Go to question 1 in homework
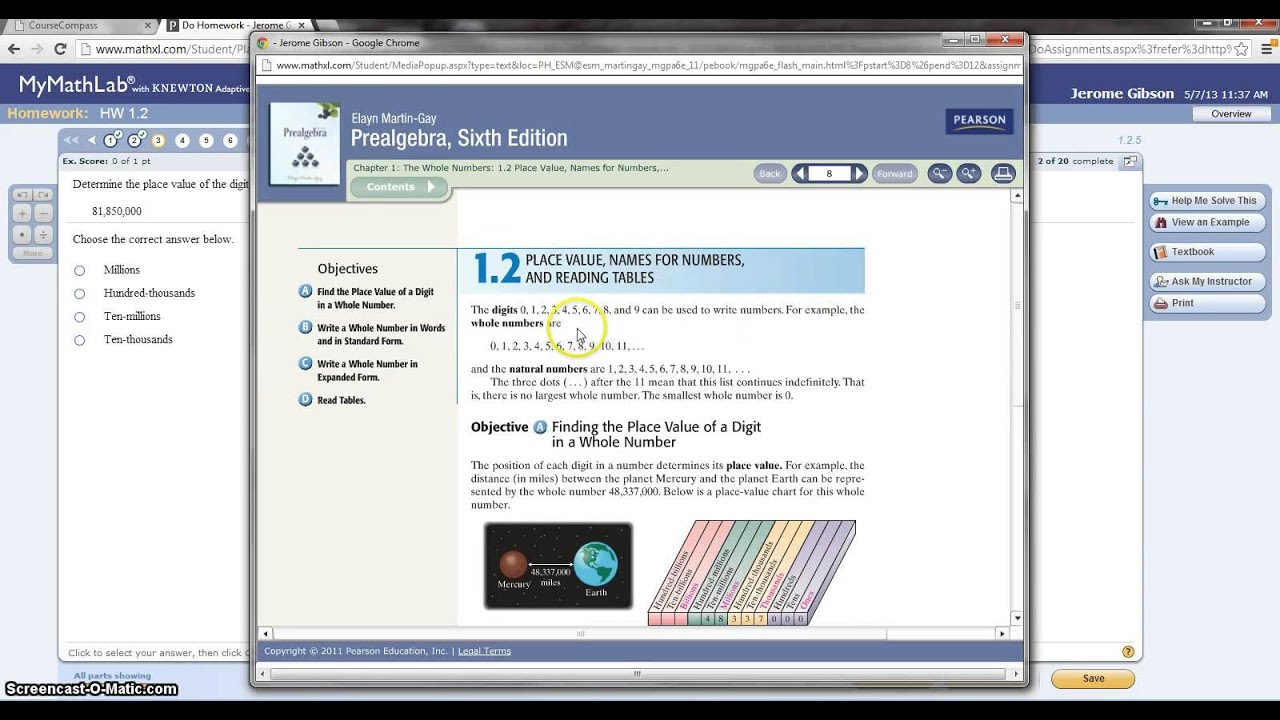This screenshot has width=1280, height=720. tap(111, 141)
